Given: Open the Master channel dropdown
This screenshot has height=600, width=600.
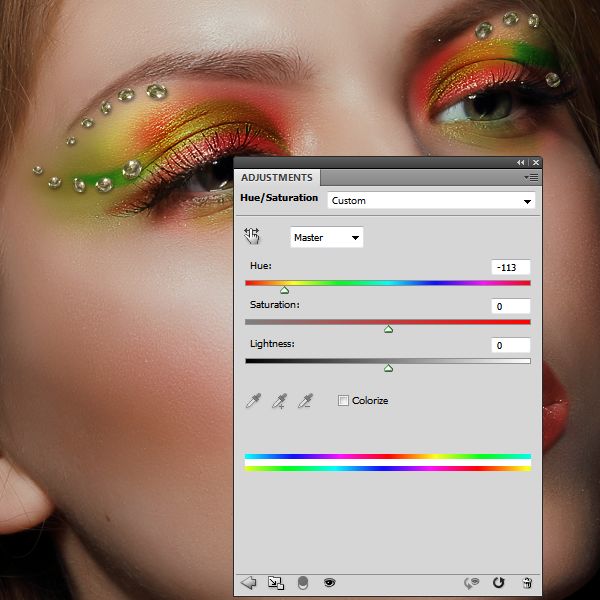Looking at the screenshot, I should 327,237.
